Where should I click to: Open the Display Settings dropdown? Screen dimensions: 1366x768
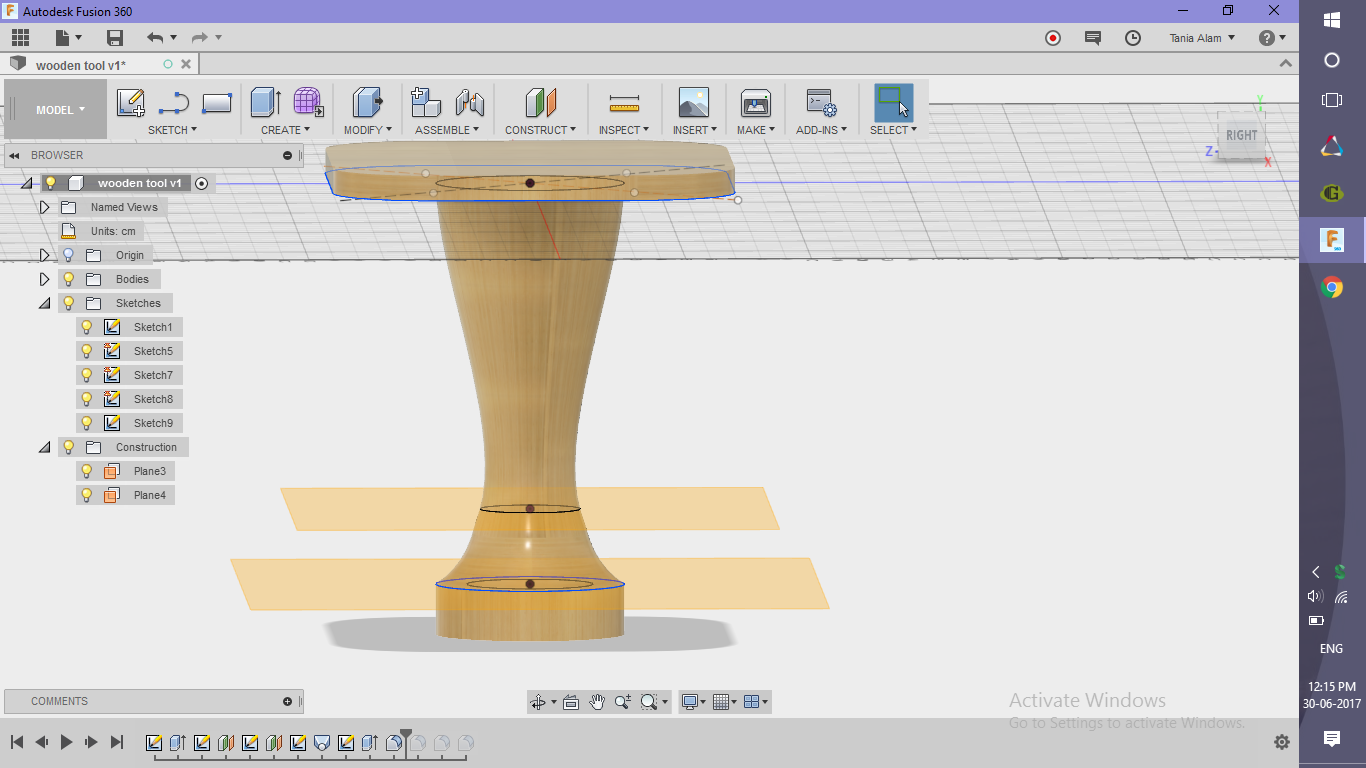693,702
